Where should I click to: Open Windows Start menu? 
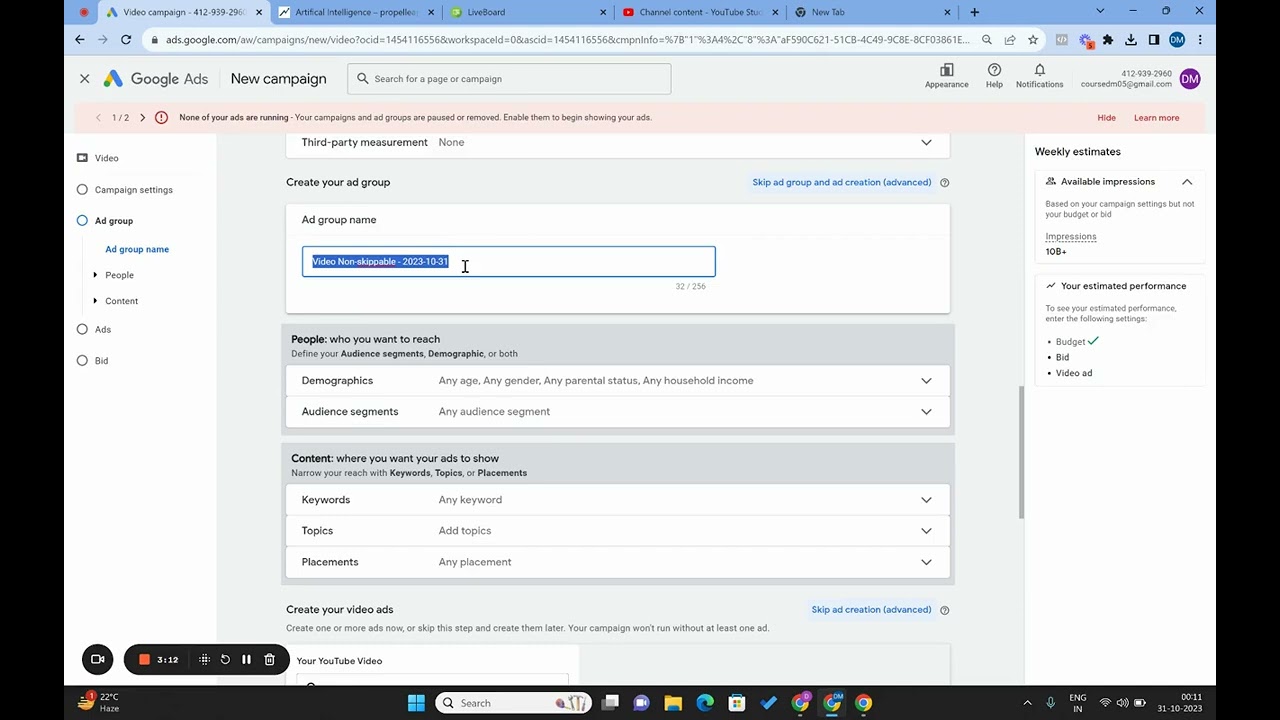416,703
